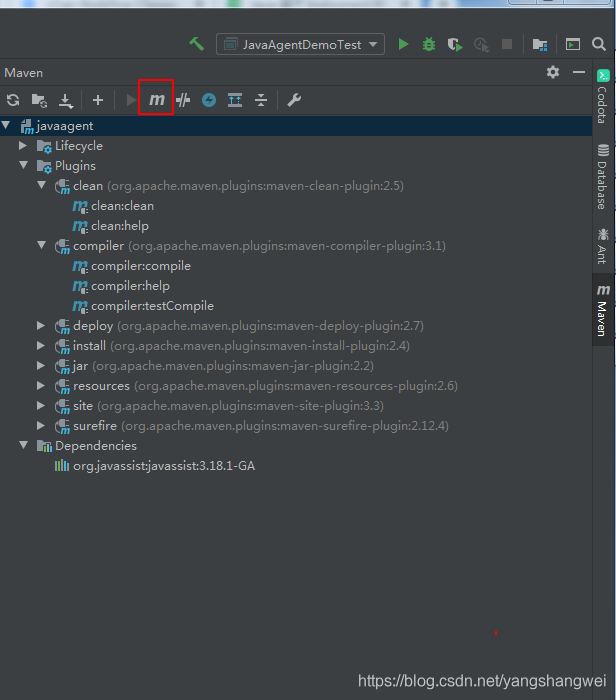
Task: Open the Database tool window tab
Action: [x=602, y=185]
